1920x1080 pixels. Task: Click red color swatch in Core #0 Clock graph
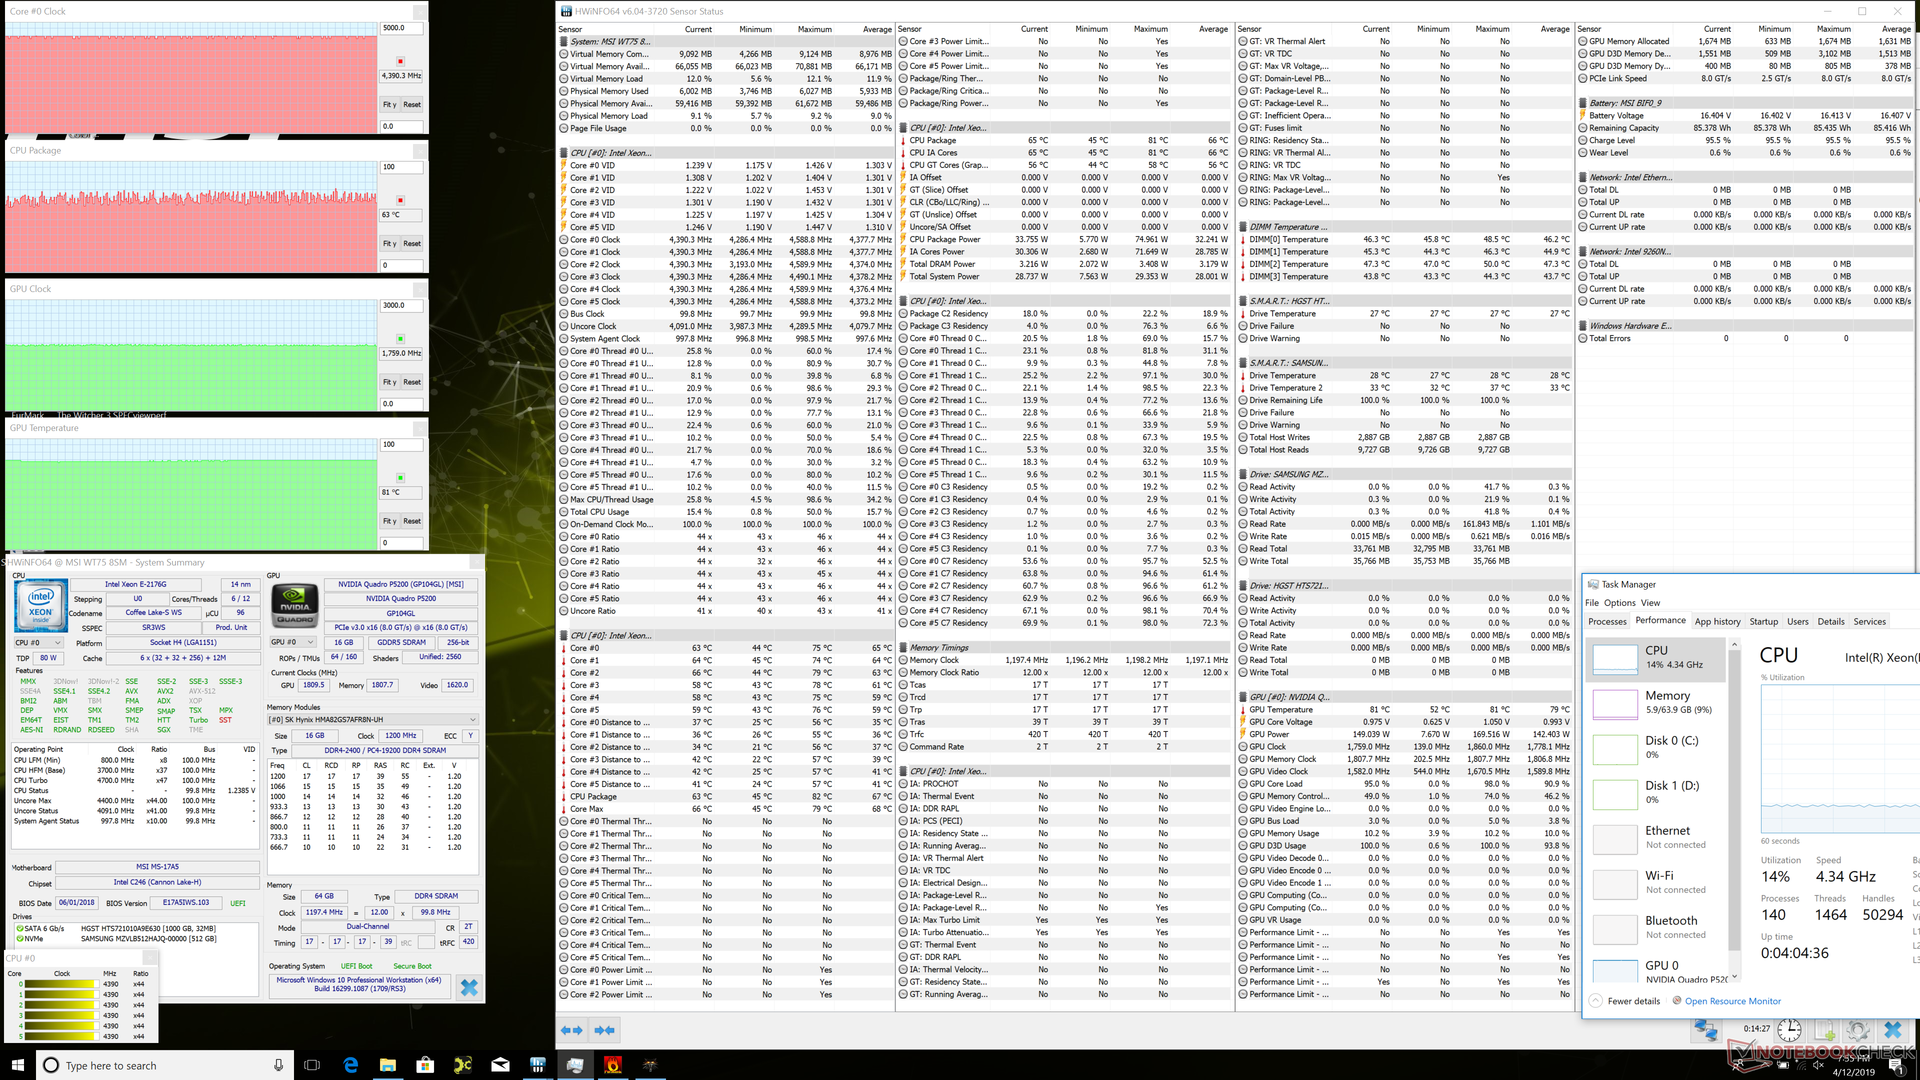click(400, 61)
